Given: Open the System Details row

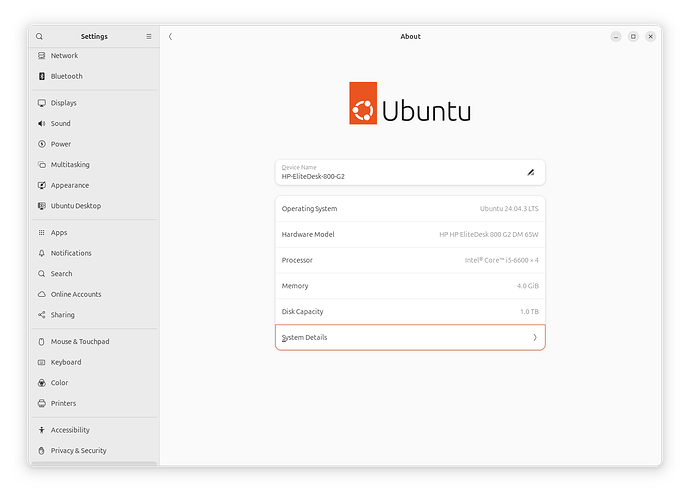Looking at the screenshot, I should pos(410,338).
